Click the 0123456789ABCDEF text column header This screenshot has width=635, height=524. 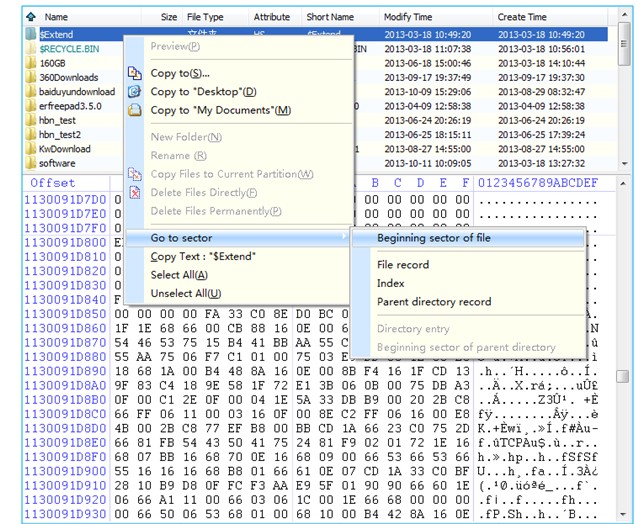538,183
